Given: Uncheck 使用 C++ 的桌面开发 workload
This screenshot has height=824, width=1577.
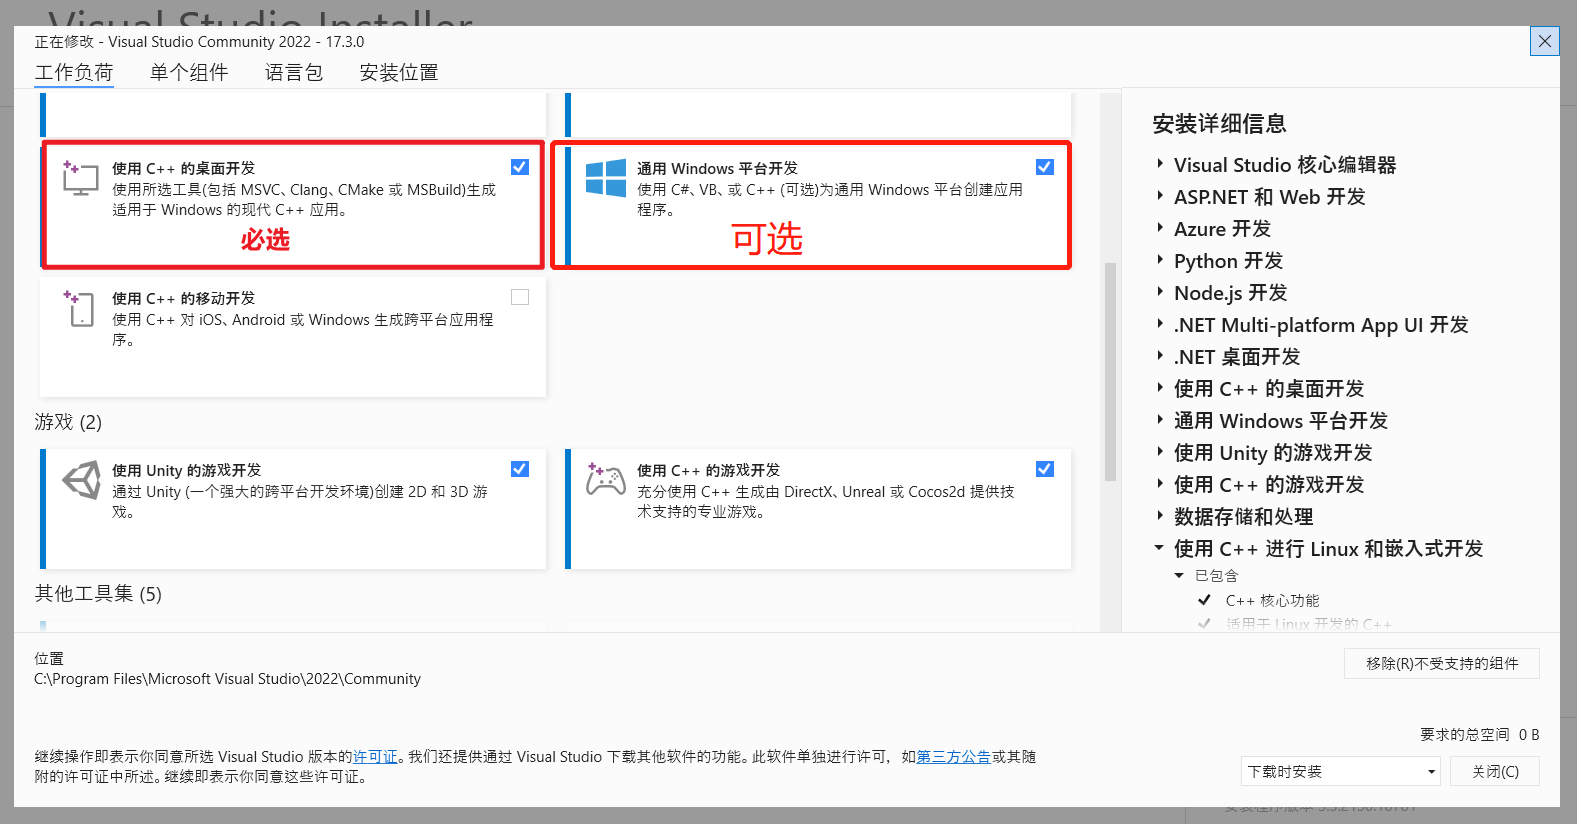Looking at the screenshot, I should [x=520, y=167].
